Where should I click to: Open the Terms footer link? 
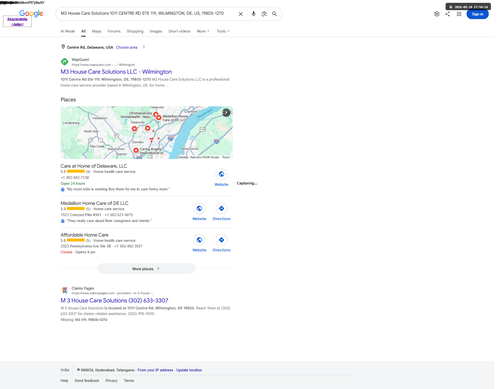pyautogui.click(x=129, y=381)
